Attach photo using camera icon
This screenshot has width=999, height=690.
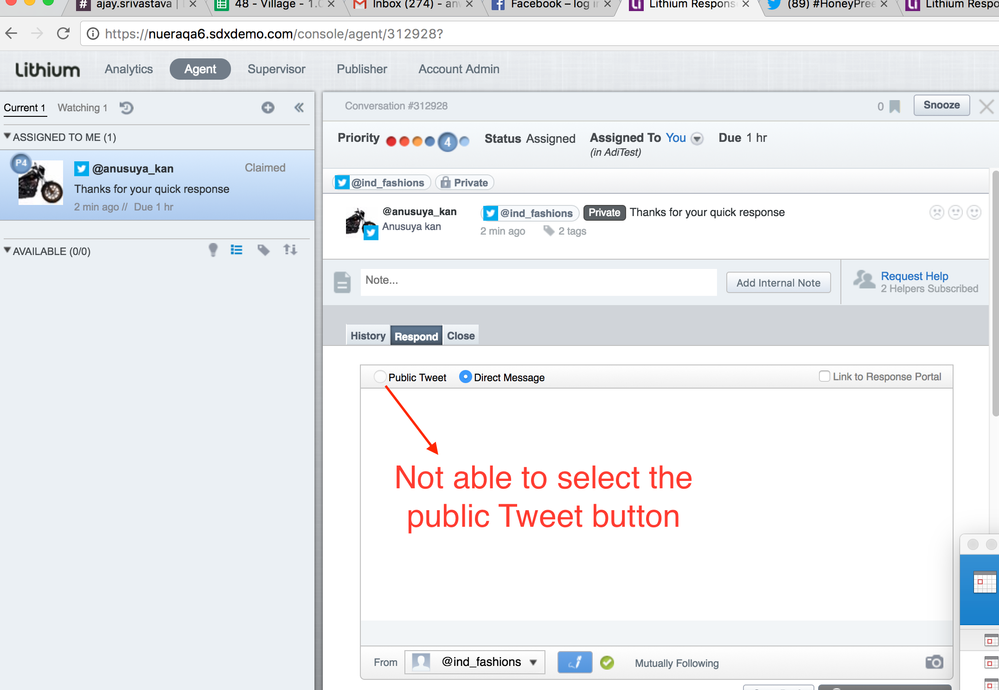tap(934, 662)
